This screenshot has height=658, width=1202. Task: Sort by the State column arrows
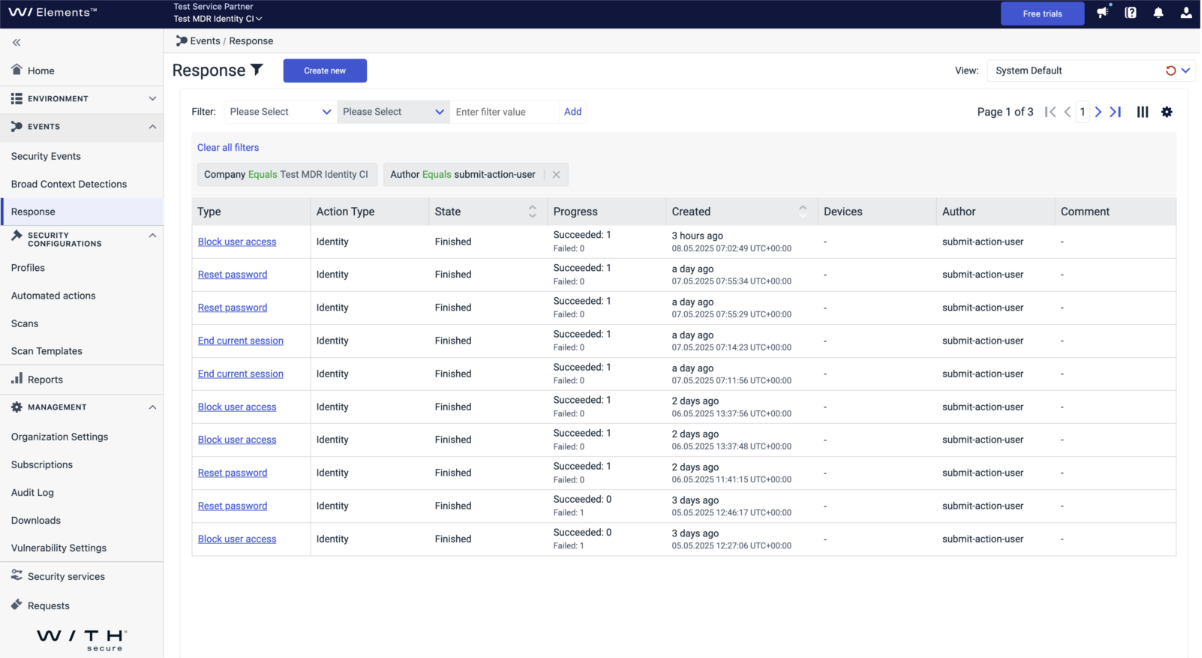pyautogui.click(x=533, y=211)
